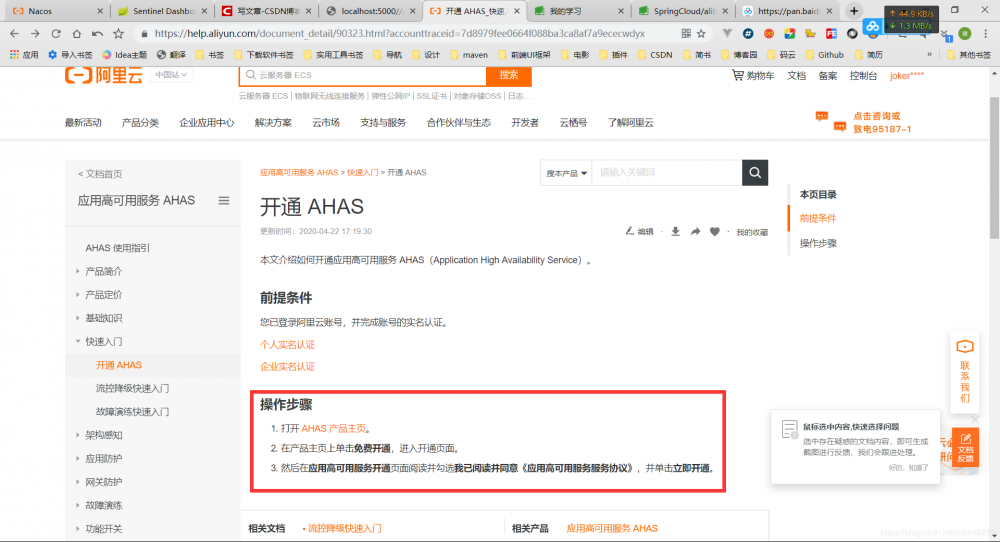
Task: Open 联系我们 contact widget
Action: (x=965, y=371)
